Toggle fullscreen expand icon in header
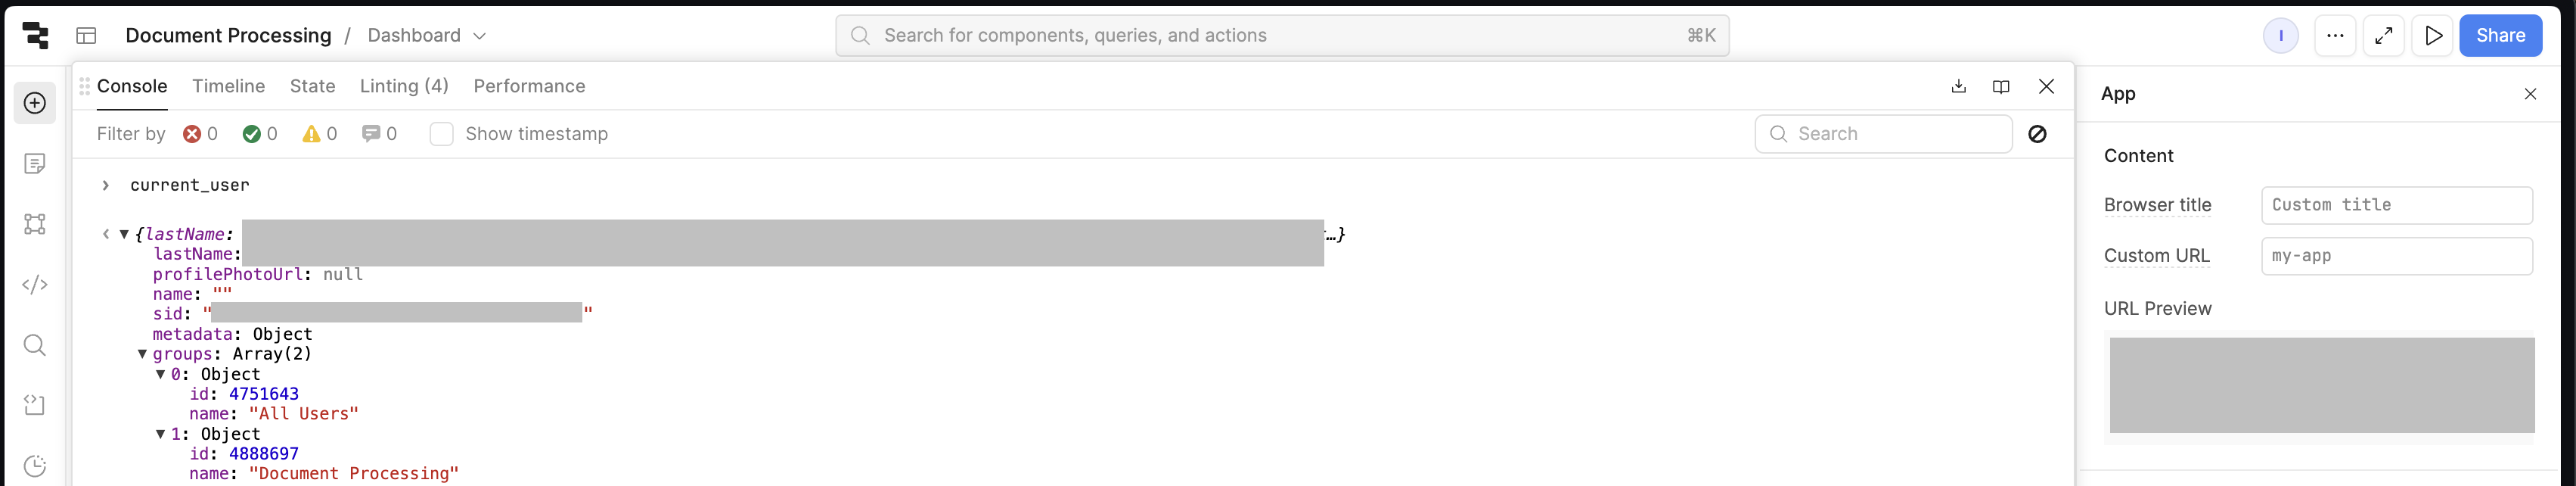Viewport: 2576px width, 486px height. coord(2384,36)
